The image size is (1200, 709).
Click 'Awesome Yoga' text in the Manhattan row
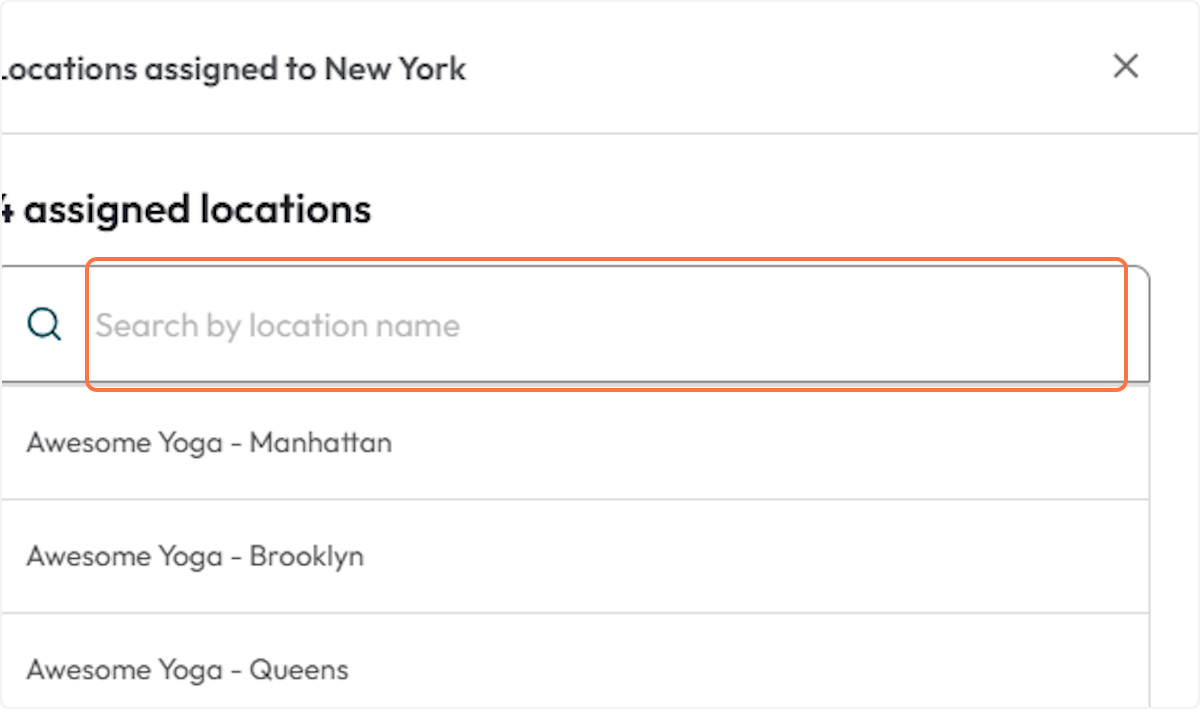point(124,442)
